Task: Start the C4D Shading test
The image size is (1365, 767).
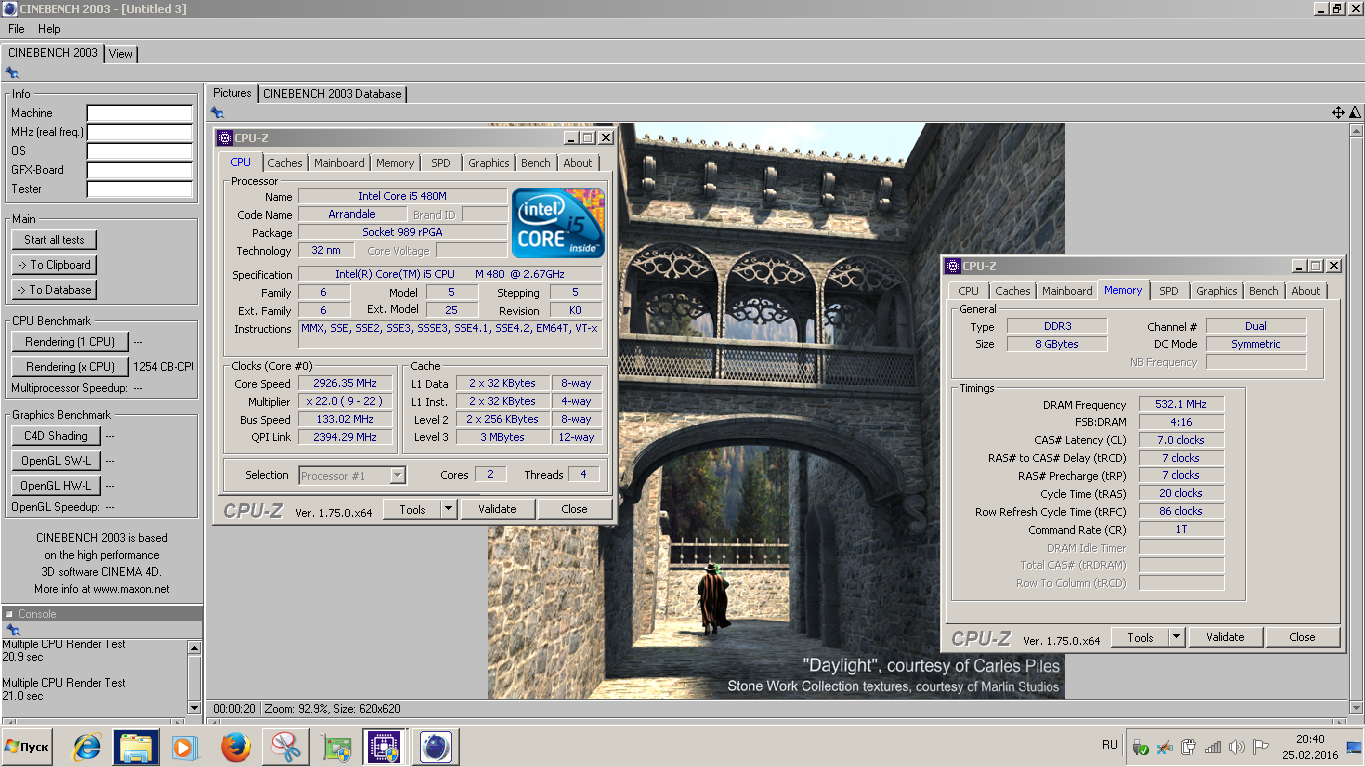Action: tap(56, 436)
